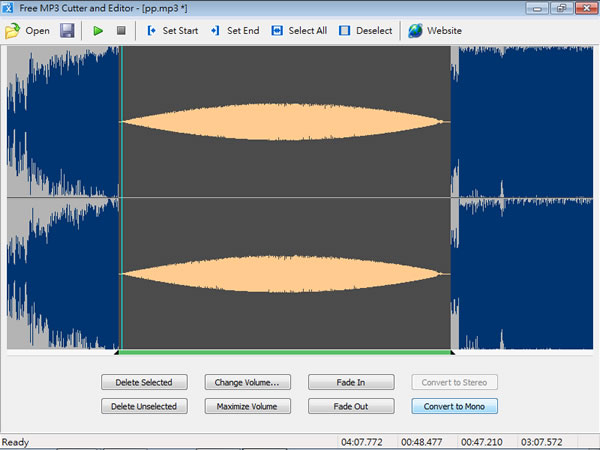This screenshot has width=600, height=450.
Task: Apply Fade In to the selection
Action: 350,382
